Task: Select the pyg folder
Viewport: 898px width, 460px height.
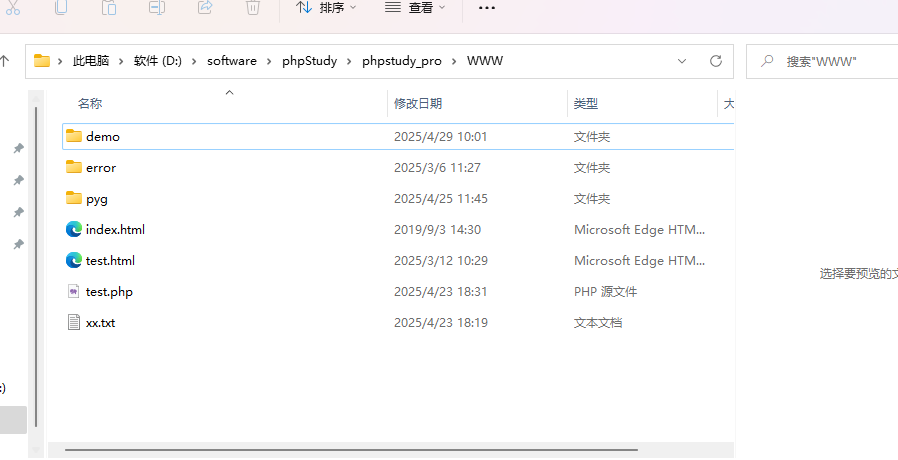Action: click(397, 198)
